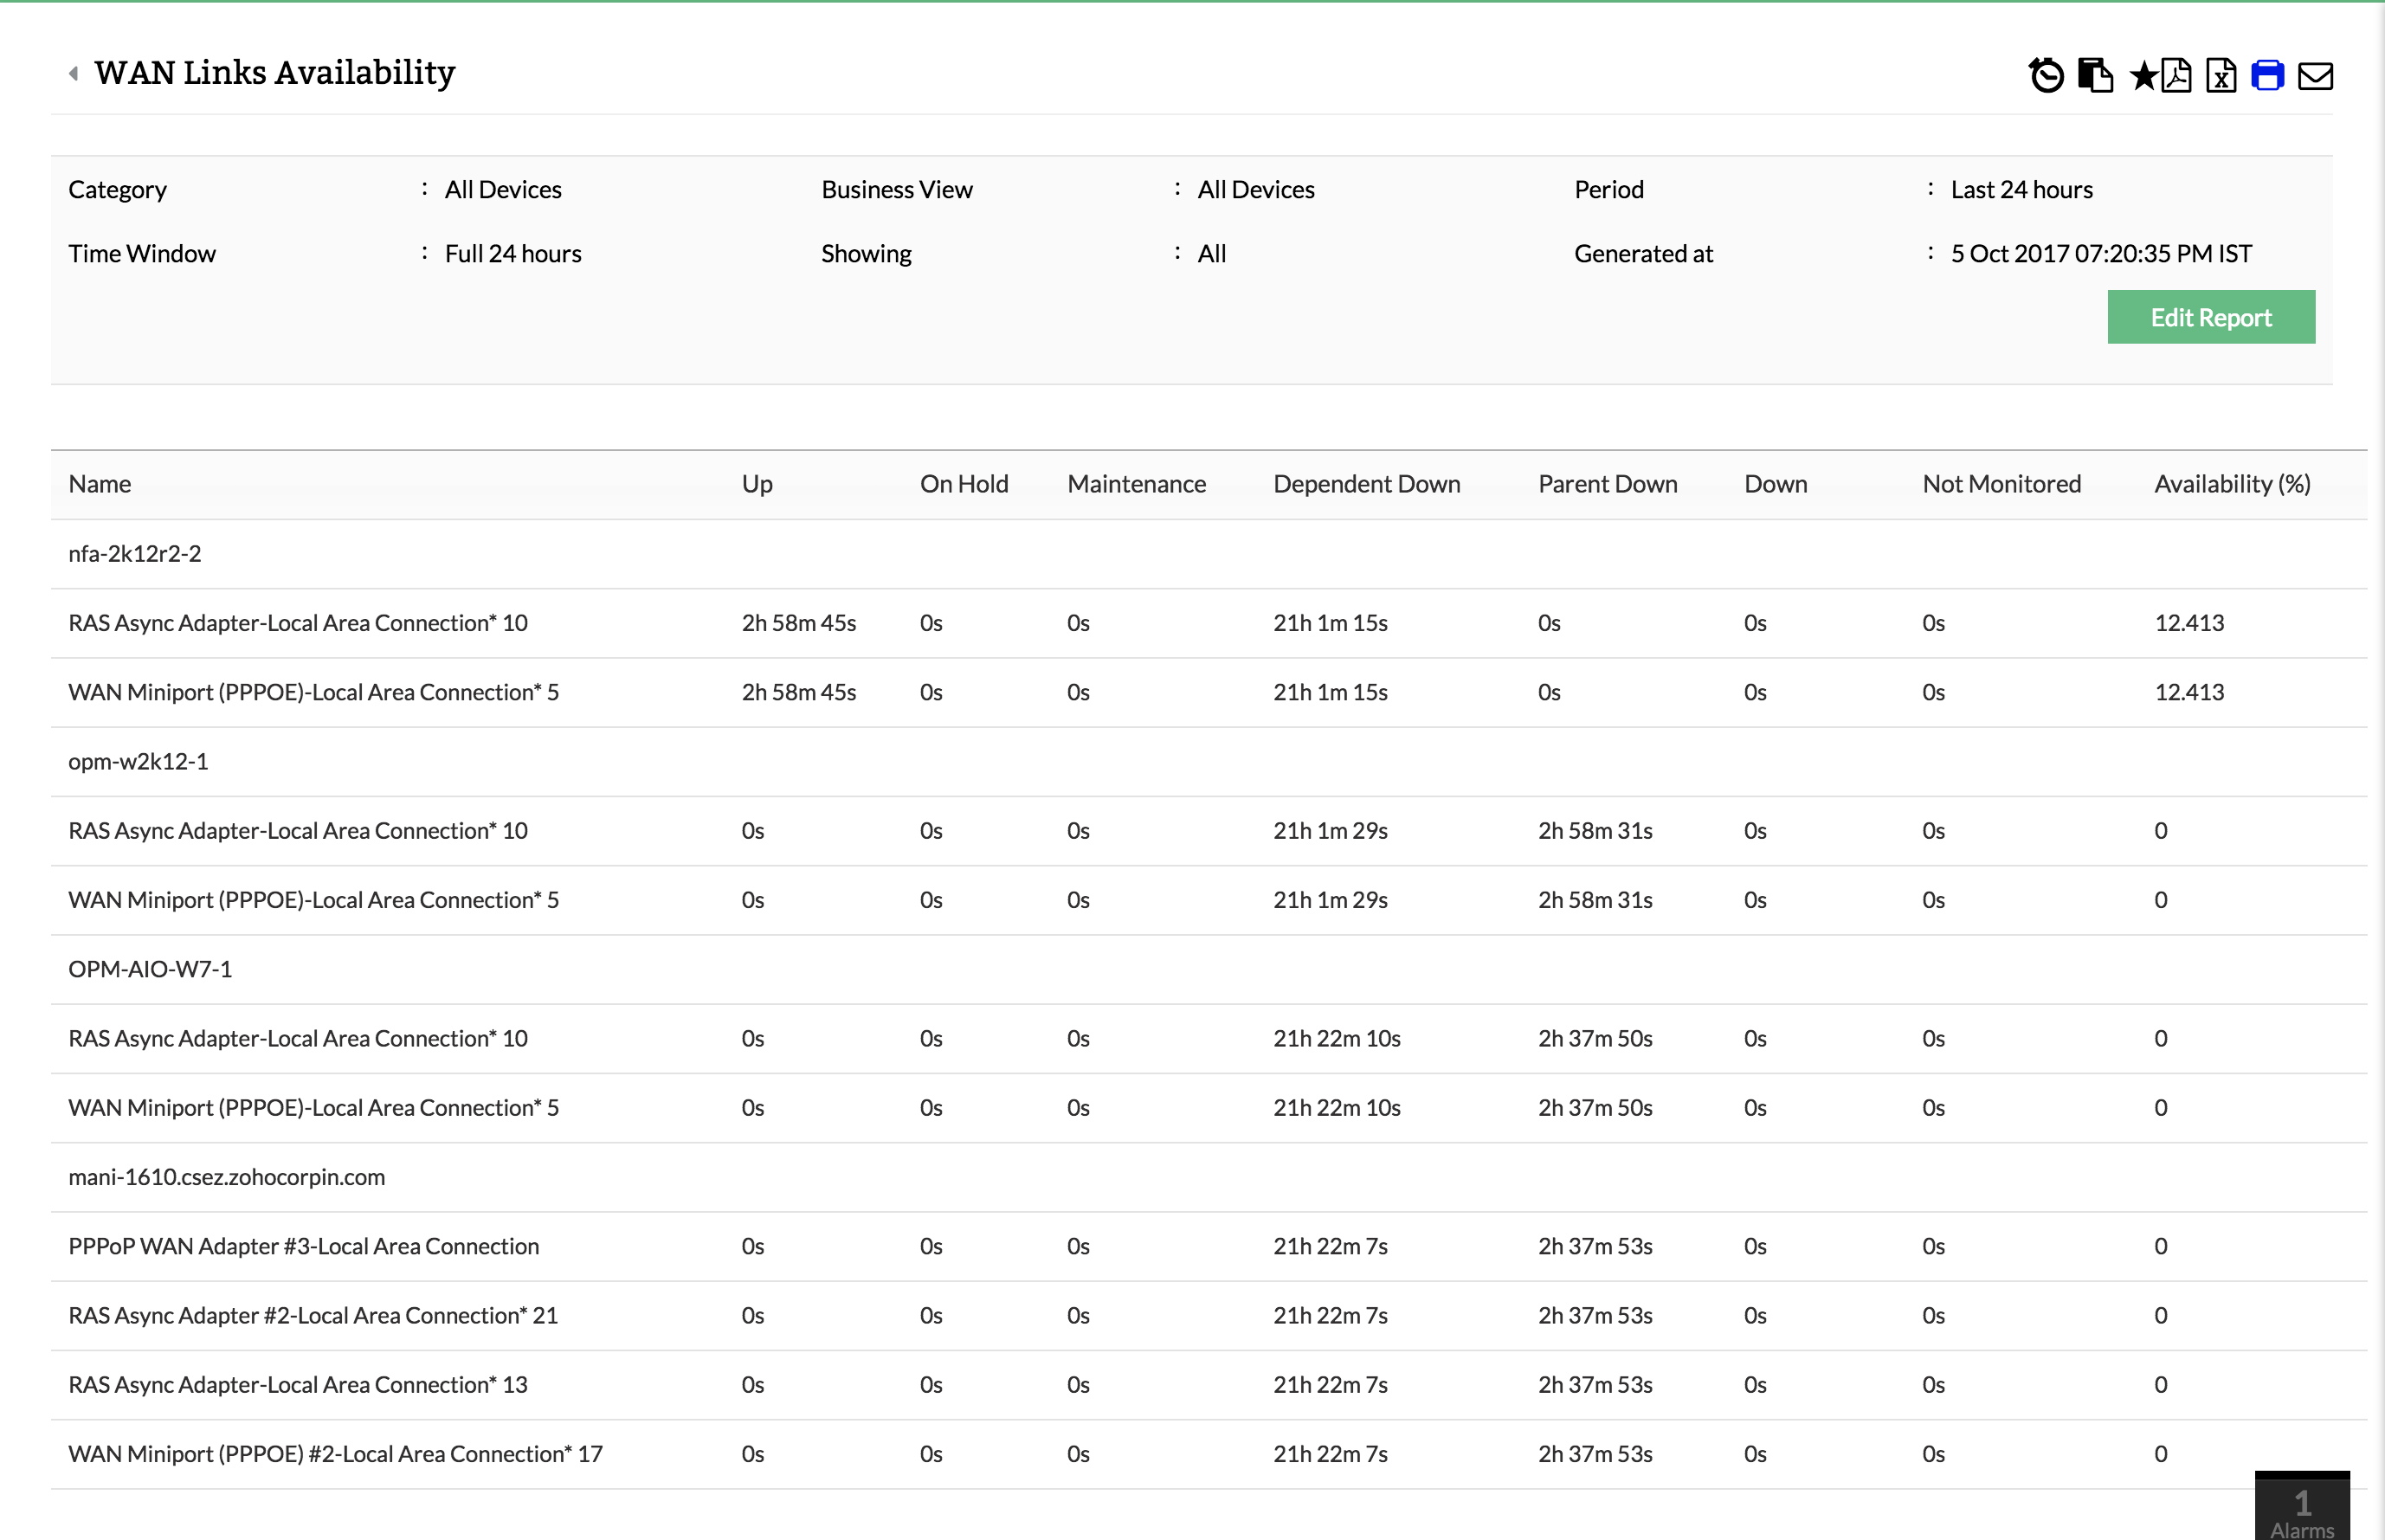Click the Edit Report button
This screenshot has height=1540, width=2385.
click(x=2210, y=317)
